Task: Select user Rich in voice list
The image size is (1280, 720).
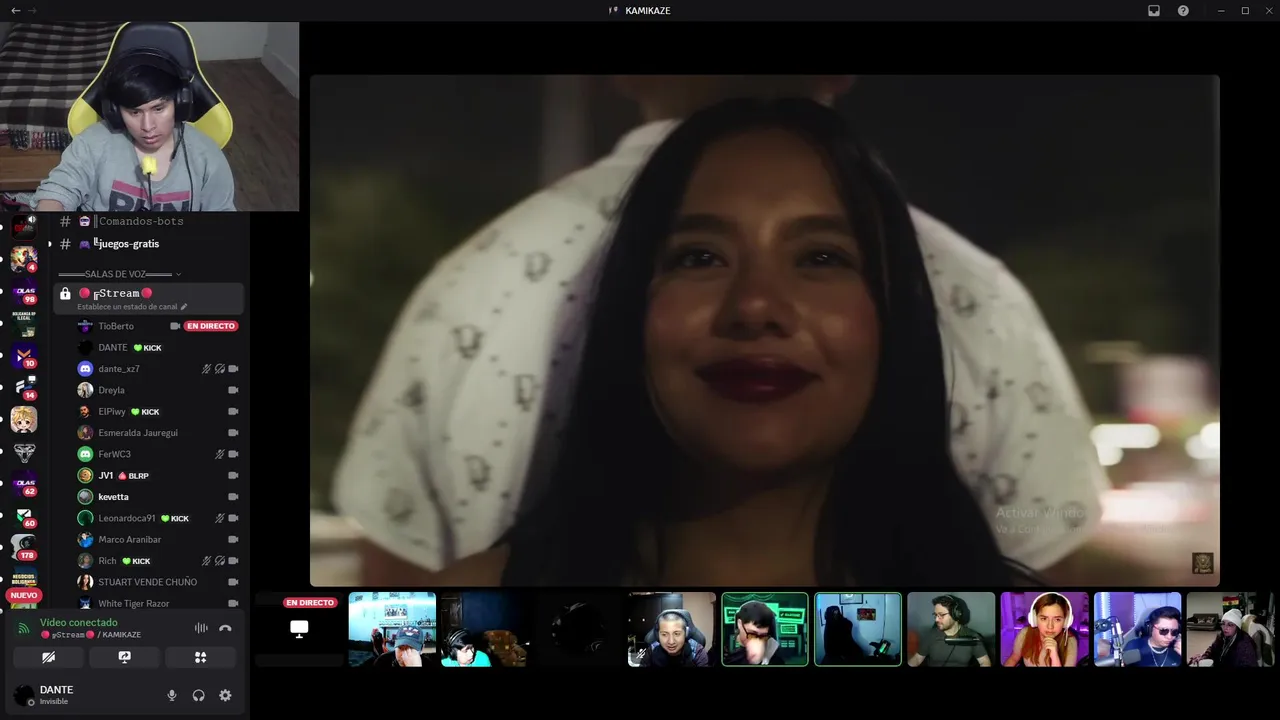Action: [x=107, y=561]
